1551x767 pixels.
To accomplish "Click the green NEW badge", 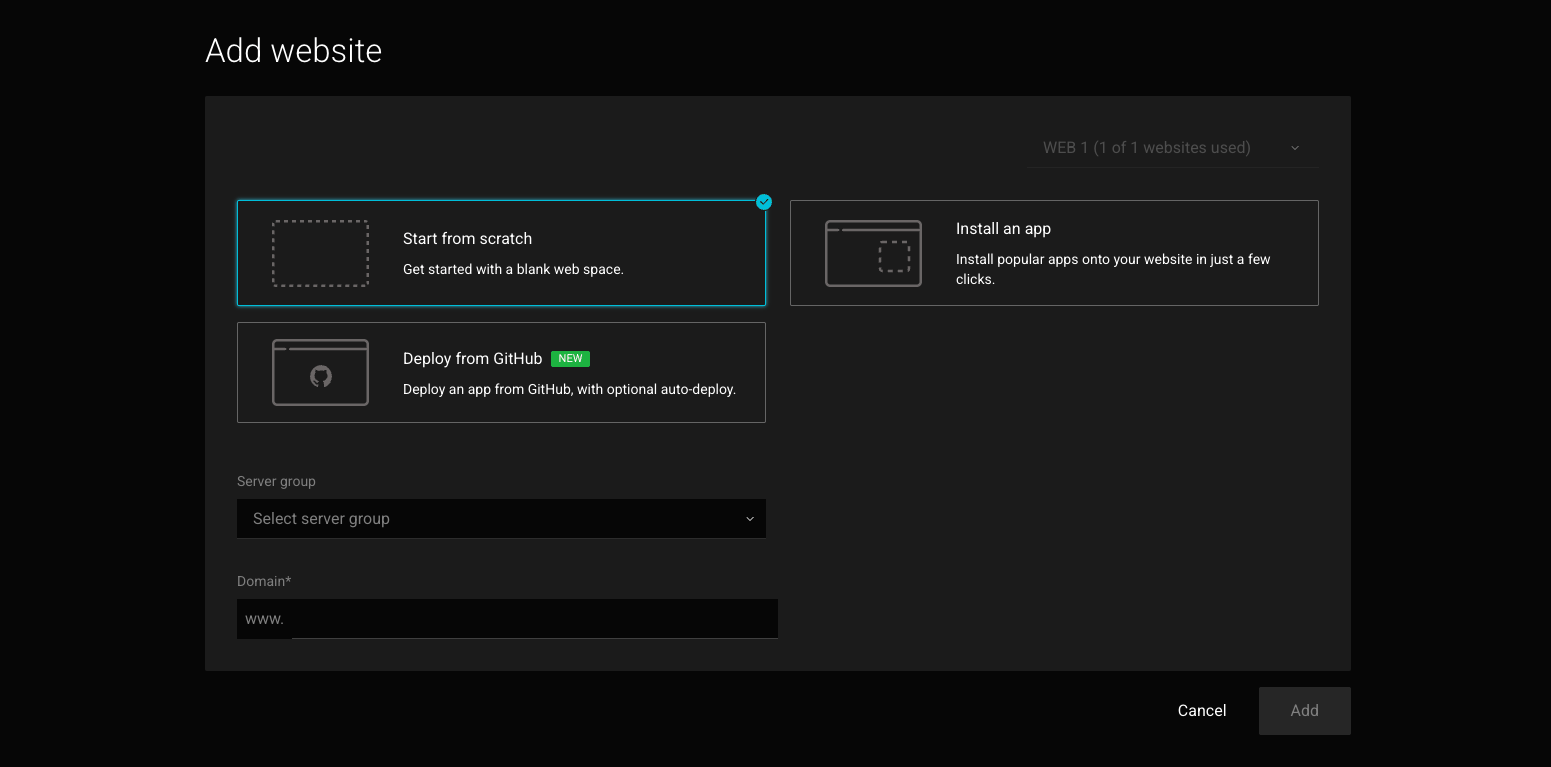I will click(x=571, y=358).
